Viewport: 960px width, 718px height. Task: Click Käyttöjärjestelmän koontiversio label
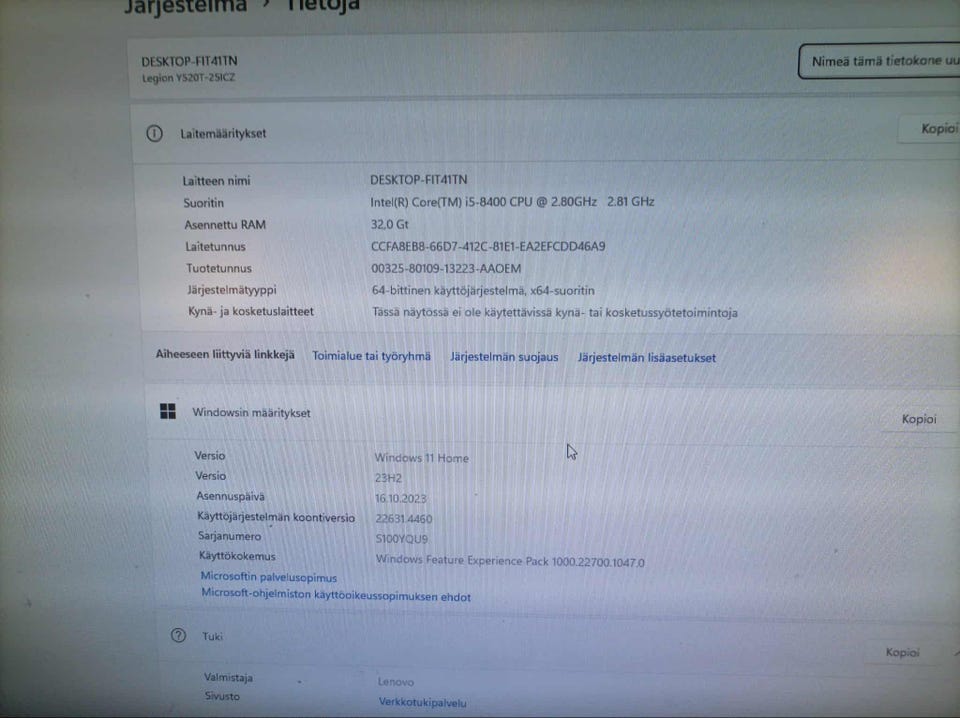pyautogui.click(x=276, y=517)
